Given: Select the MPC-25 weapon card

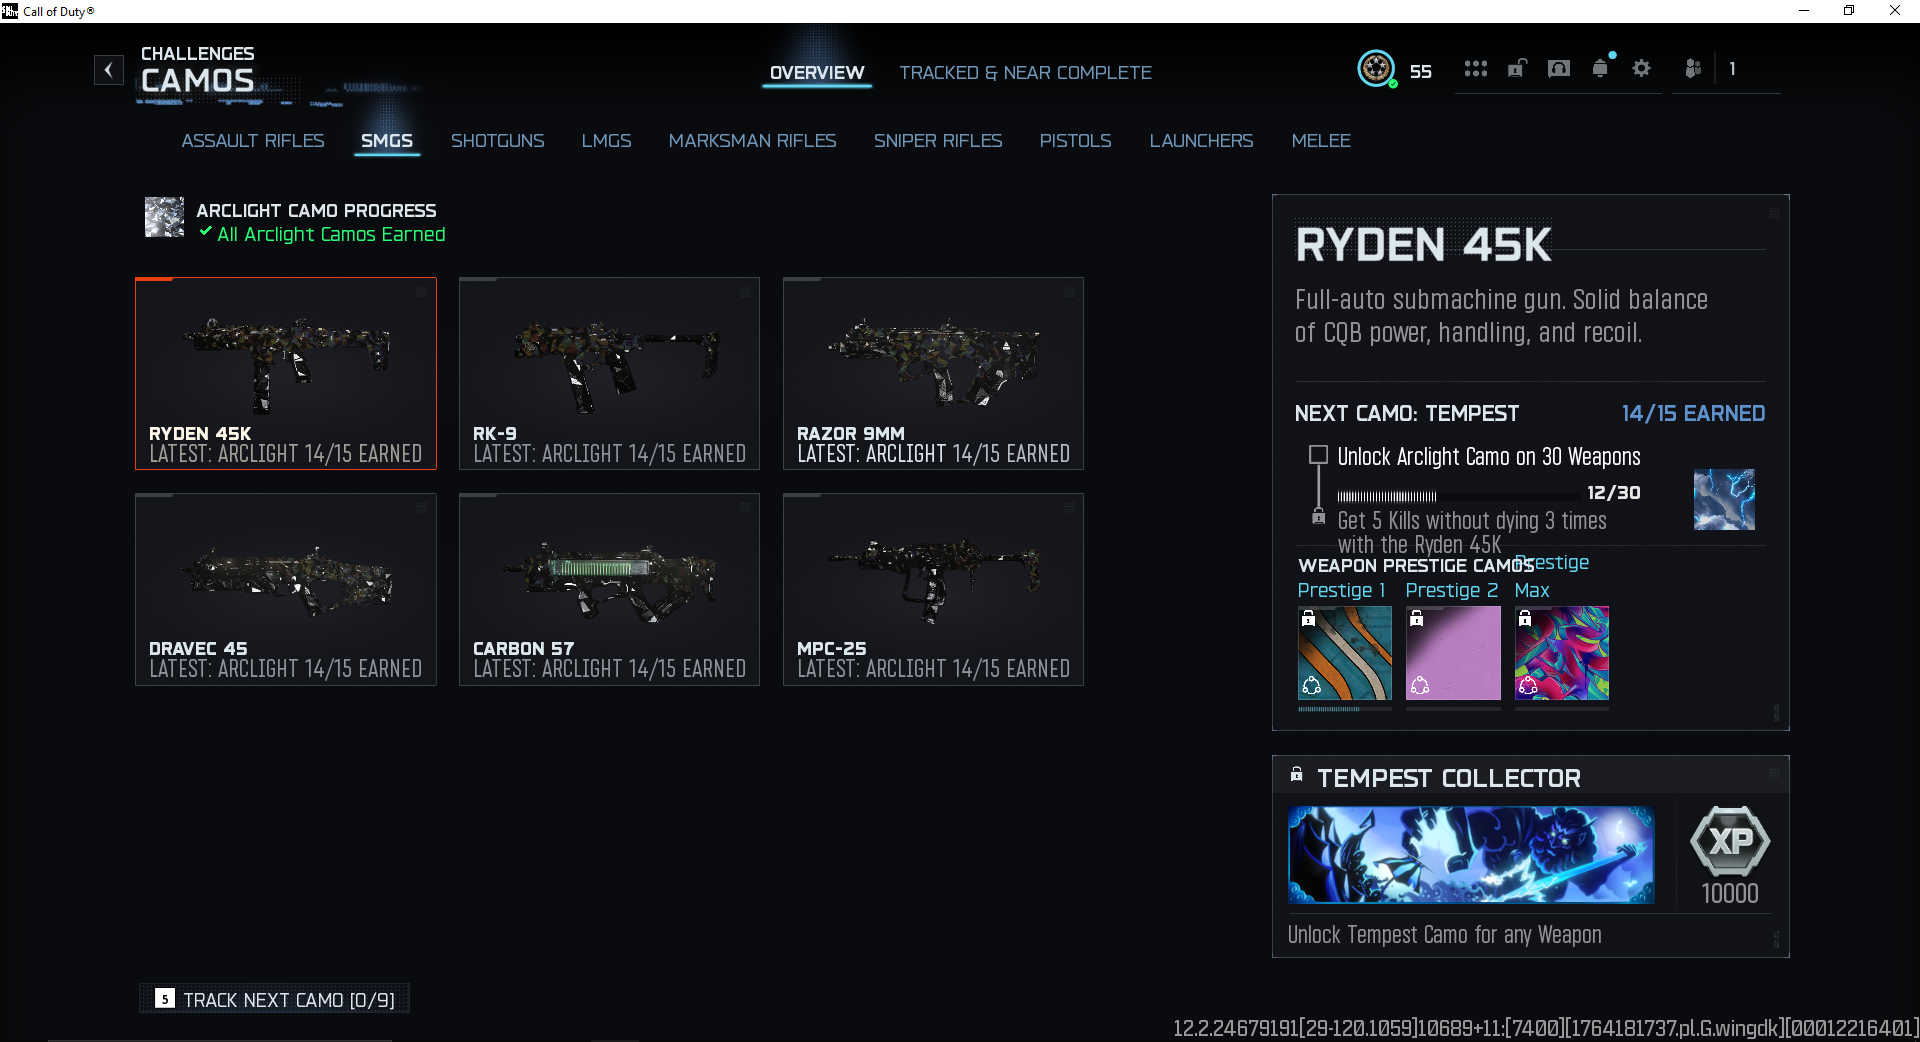Looking at the screenshot, I should (933, 589).
